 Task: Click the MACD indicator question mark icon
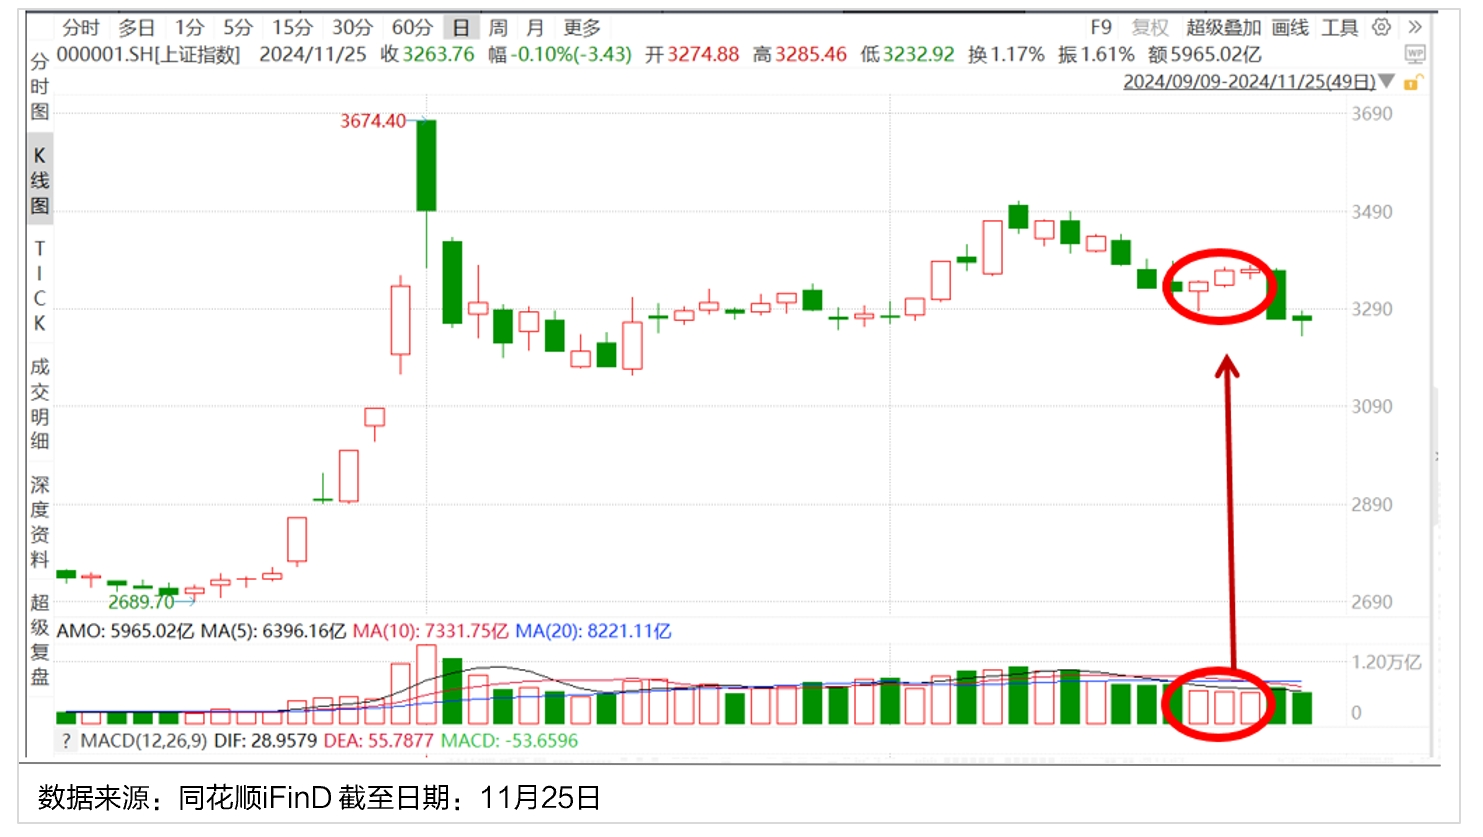(66, 741)
